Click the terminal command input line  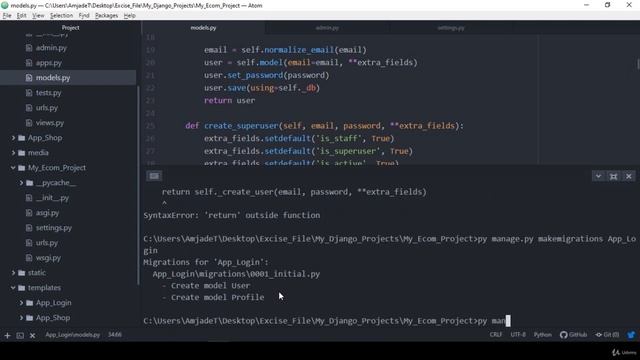327,321
